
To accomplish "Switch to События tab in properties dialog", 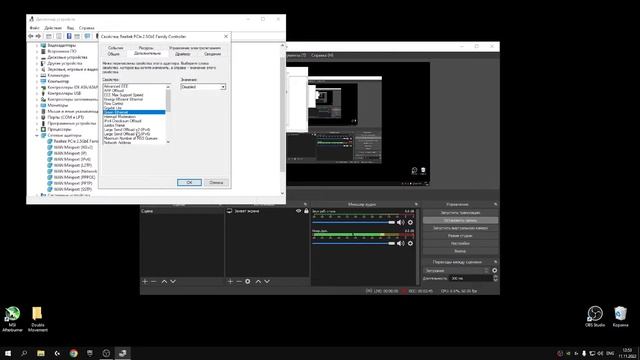I will click(x=116, y=48).
